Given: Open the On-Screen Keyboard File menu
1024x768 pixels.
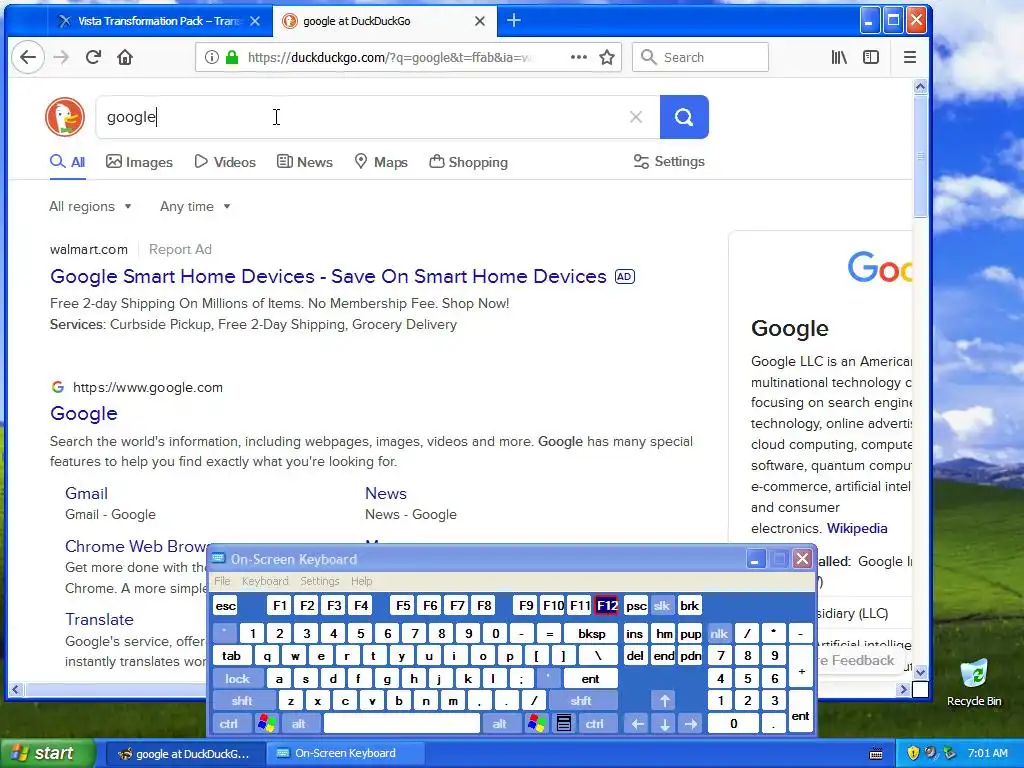Looking at the screenshot, I should click(223, 581).
